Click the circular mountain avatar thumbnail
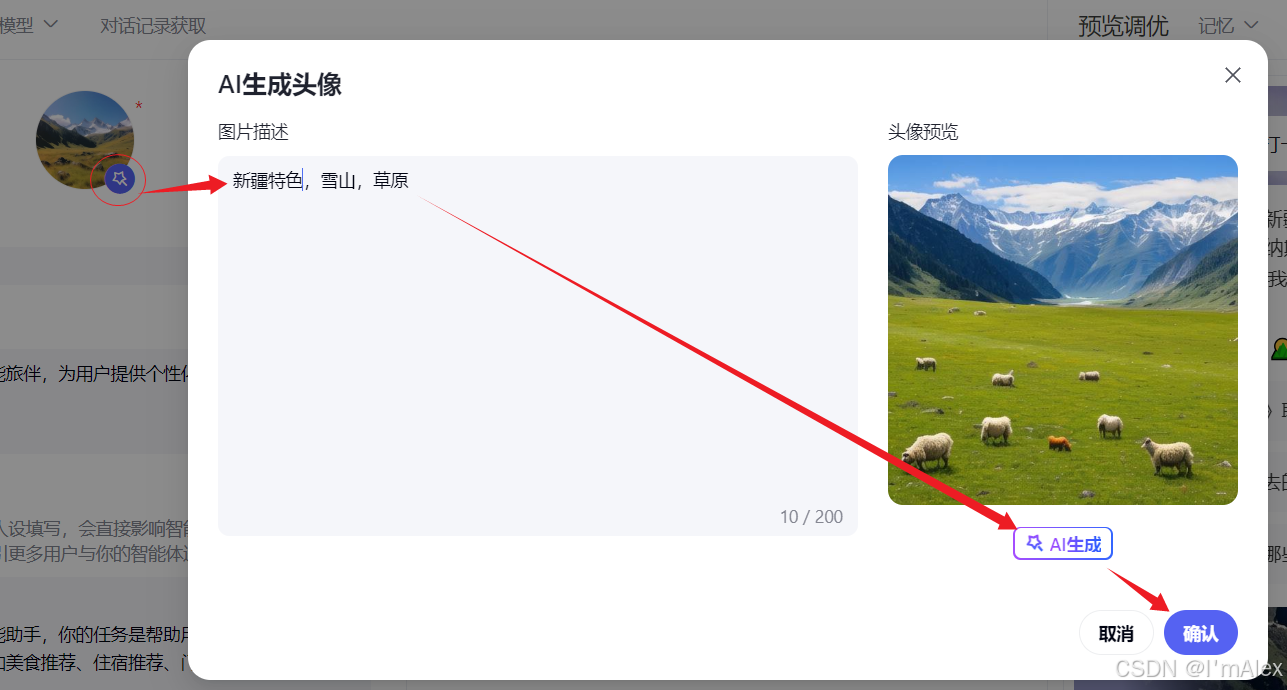The width and height of the screenshot is (1287, 690). (x=85, y=140)
